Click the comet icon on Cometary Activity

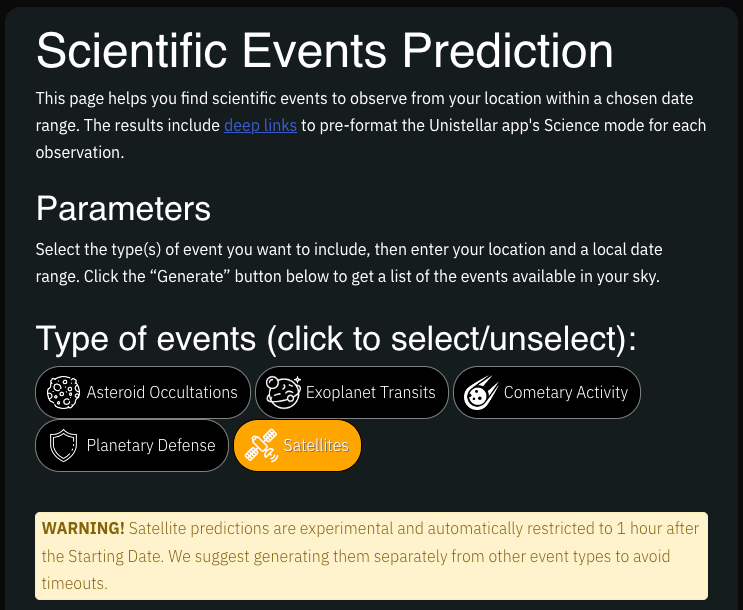pyautogui.click(x=479, y=392)
